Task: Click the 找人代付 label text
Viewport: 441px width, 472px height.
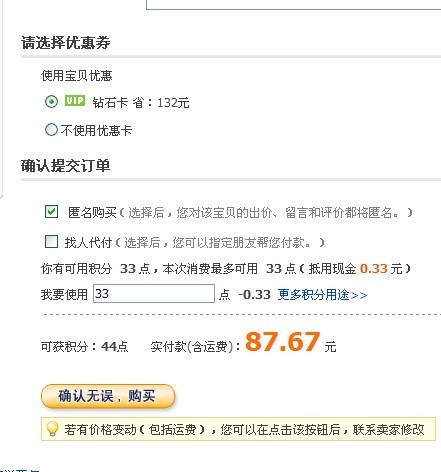Action: tap(88, 242)
